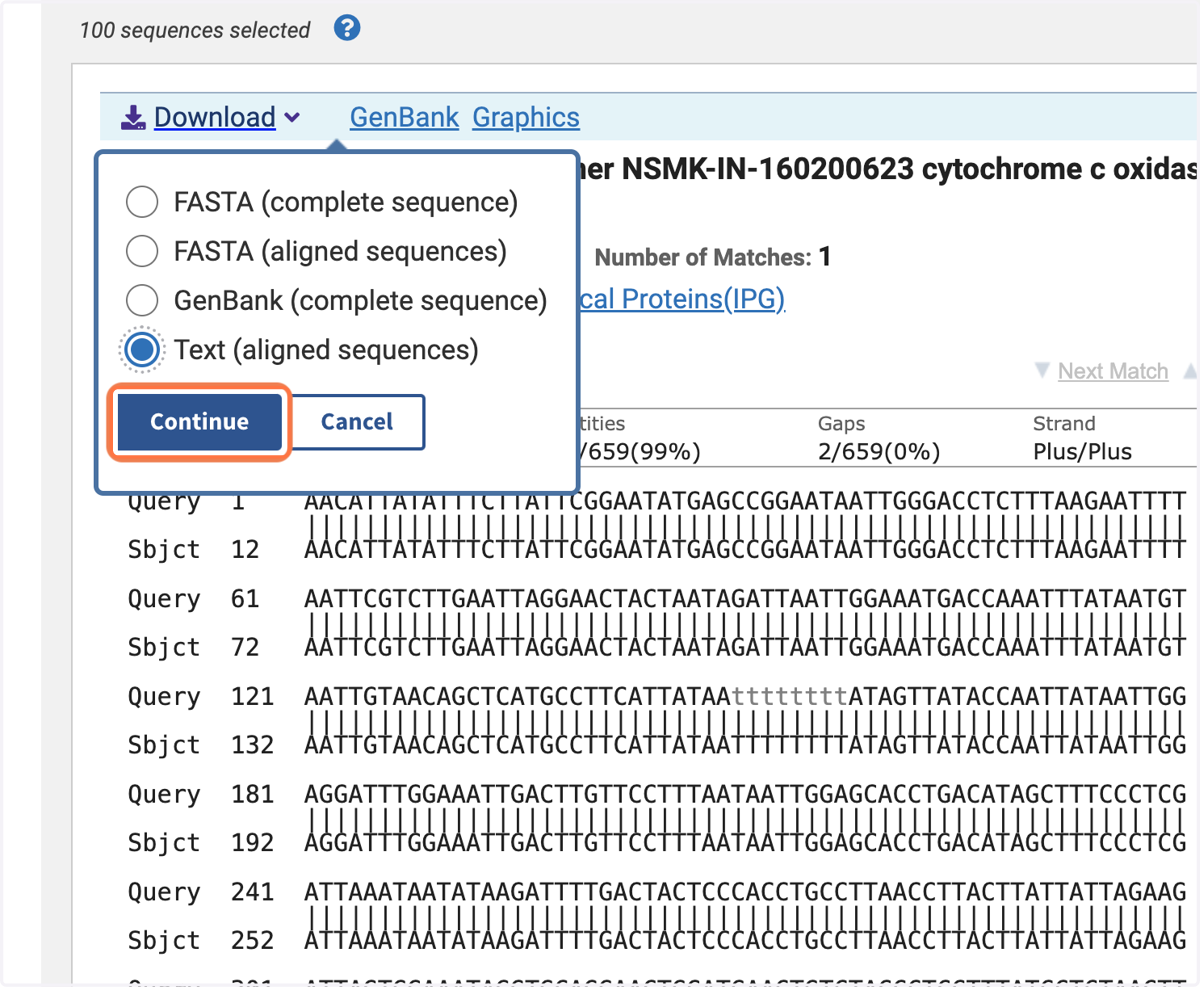Click the Gaps column header
The image size is (1200, 987).
pyautogui.click(x=841, y=424)
